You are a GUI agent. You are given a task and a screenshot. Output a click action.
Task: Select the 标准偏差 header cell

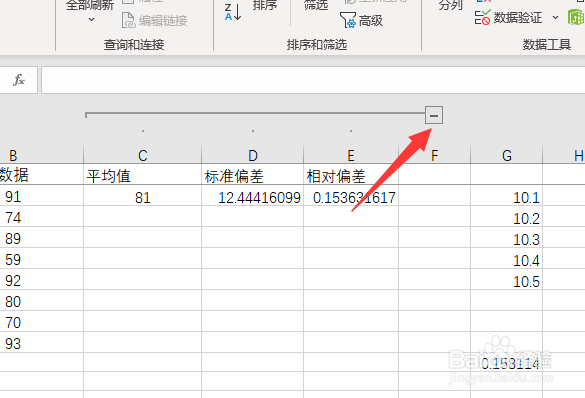pyautogui.click(x=253, y=174)
